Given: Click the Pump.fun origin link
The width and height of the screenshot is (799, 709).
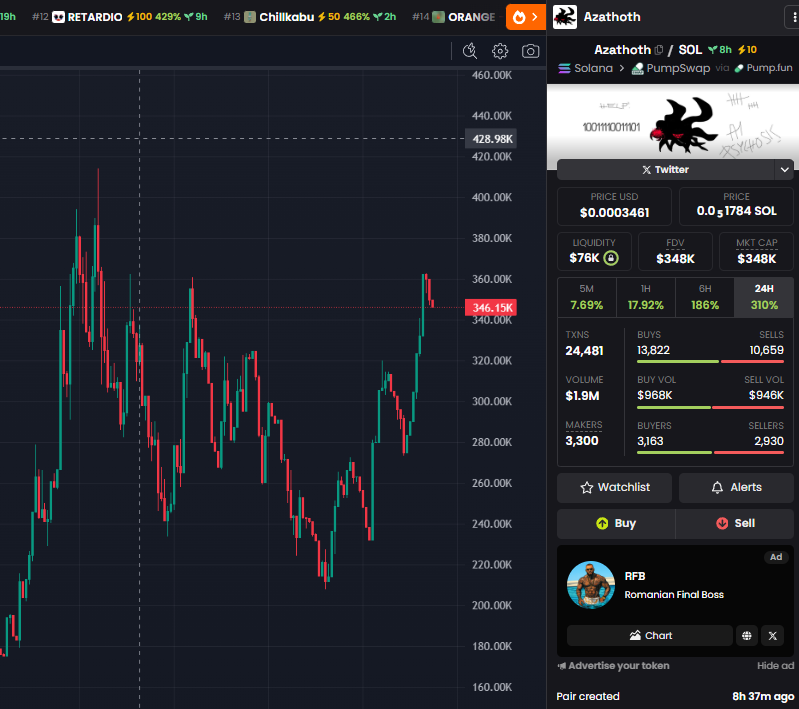Looking at the screenshot, I should point(763,68).
